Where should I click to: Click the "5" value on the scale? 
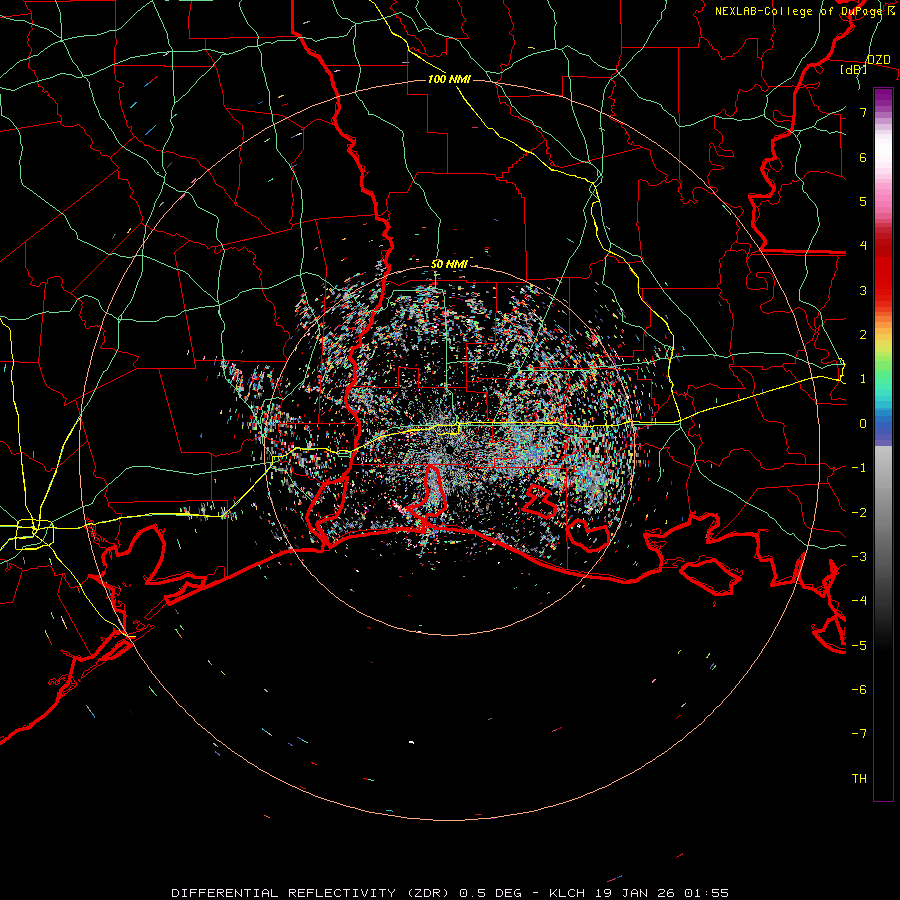863,201
